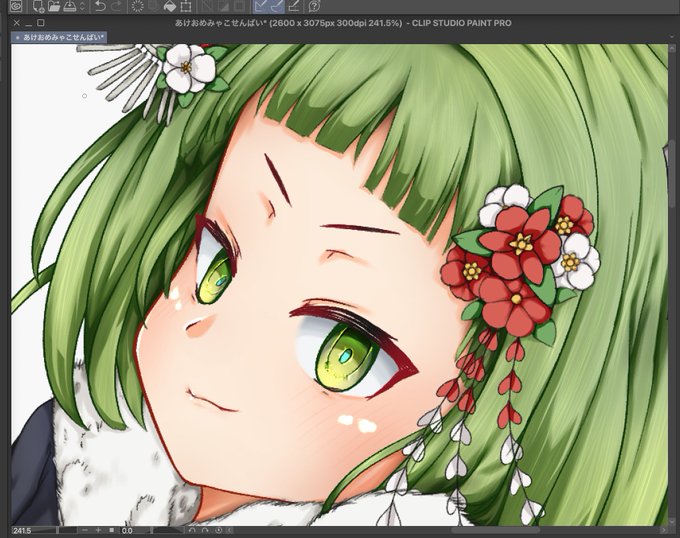Undo the last action
The image size is (680, 538).
[100, 6]
